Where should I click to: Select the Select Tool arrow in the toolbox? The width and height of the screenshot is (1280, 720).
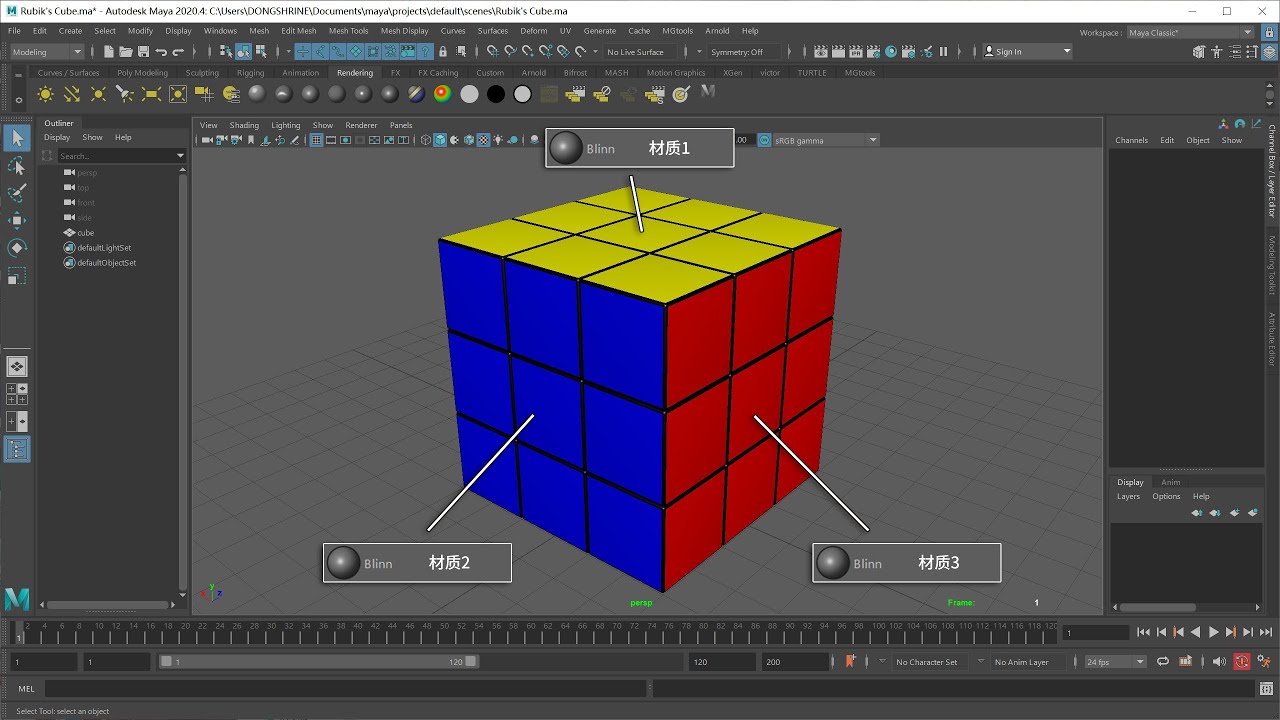coord(17,138)
